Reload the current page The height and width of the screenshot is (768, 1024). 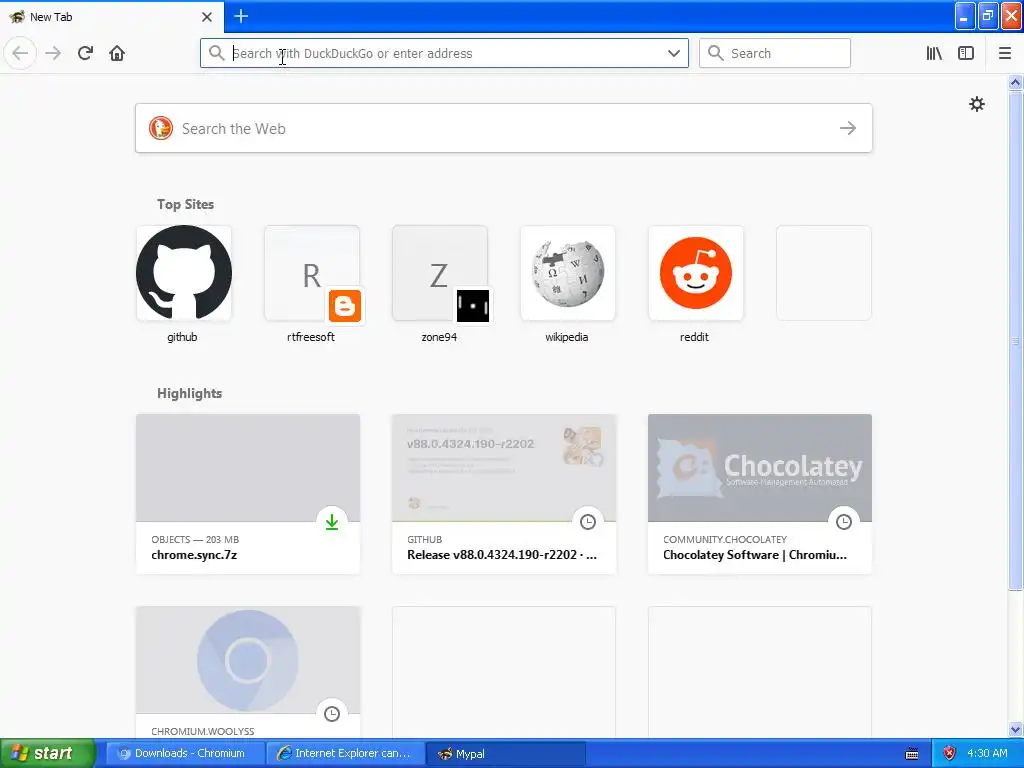85,53
